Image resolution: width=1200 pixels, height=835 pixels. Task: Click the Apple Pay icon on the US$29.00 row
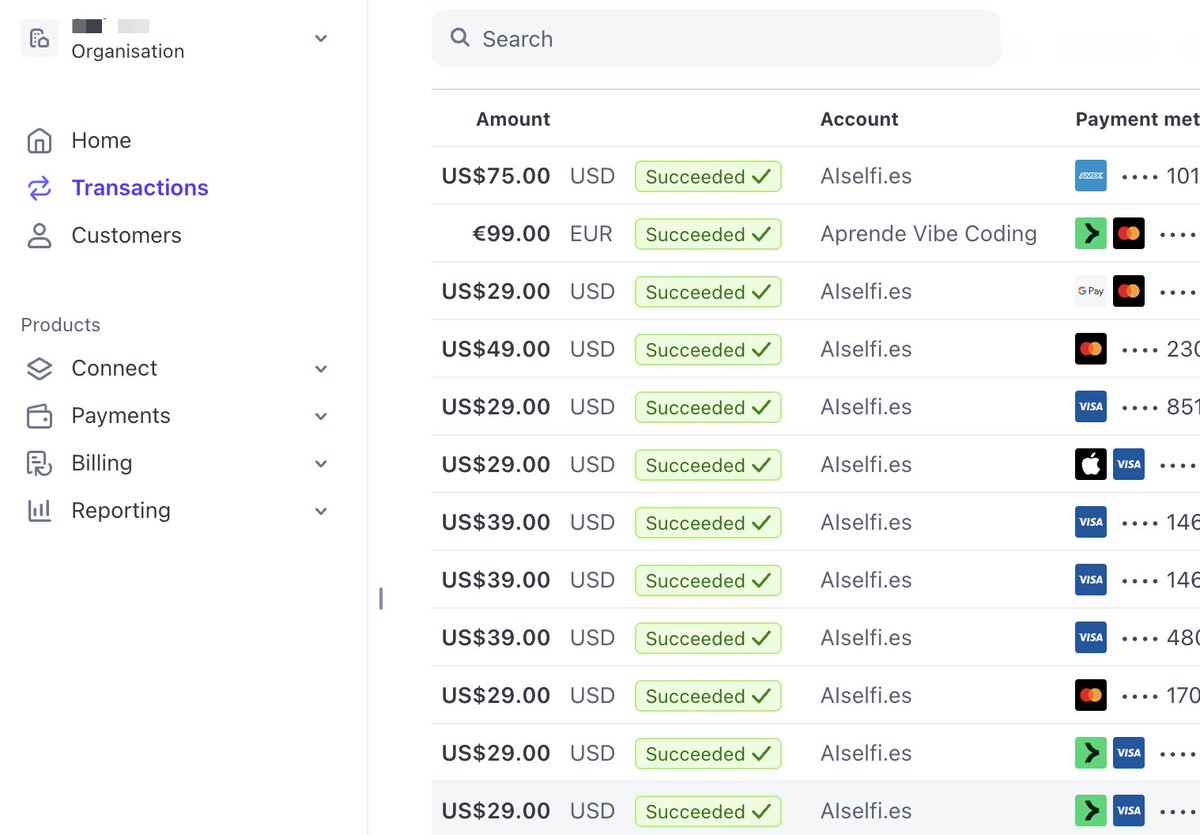(x=1090, y=464)
